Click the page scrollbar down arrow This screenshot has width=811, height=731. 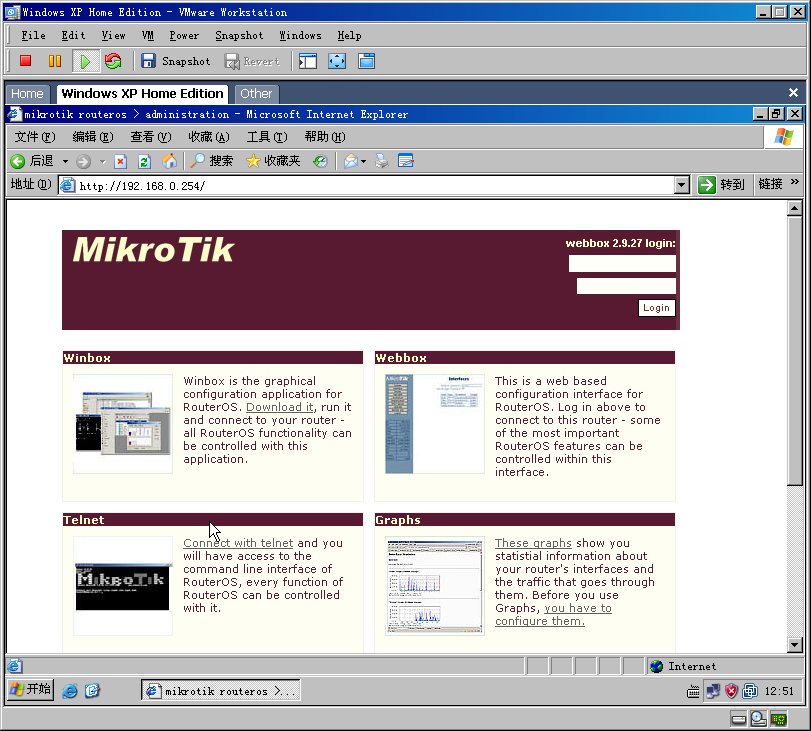[794, 645]
